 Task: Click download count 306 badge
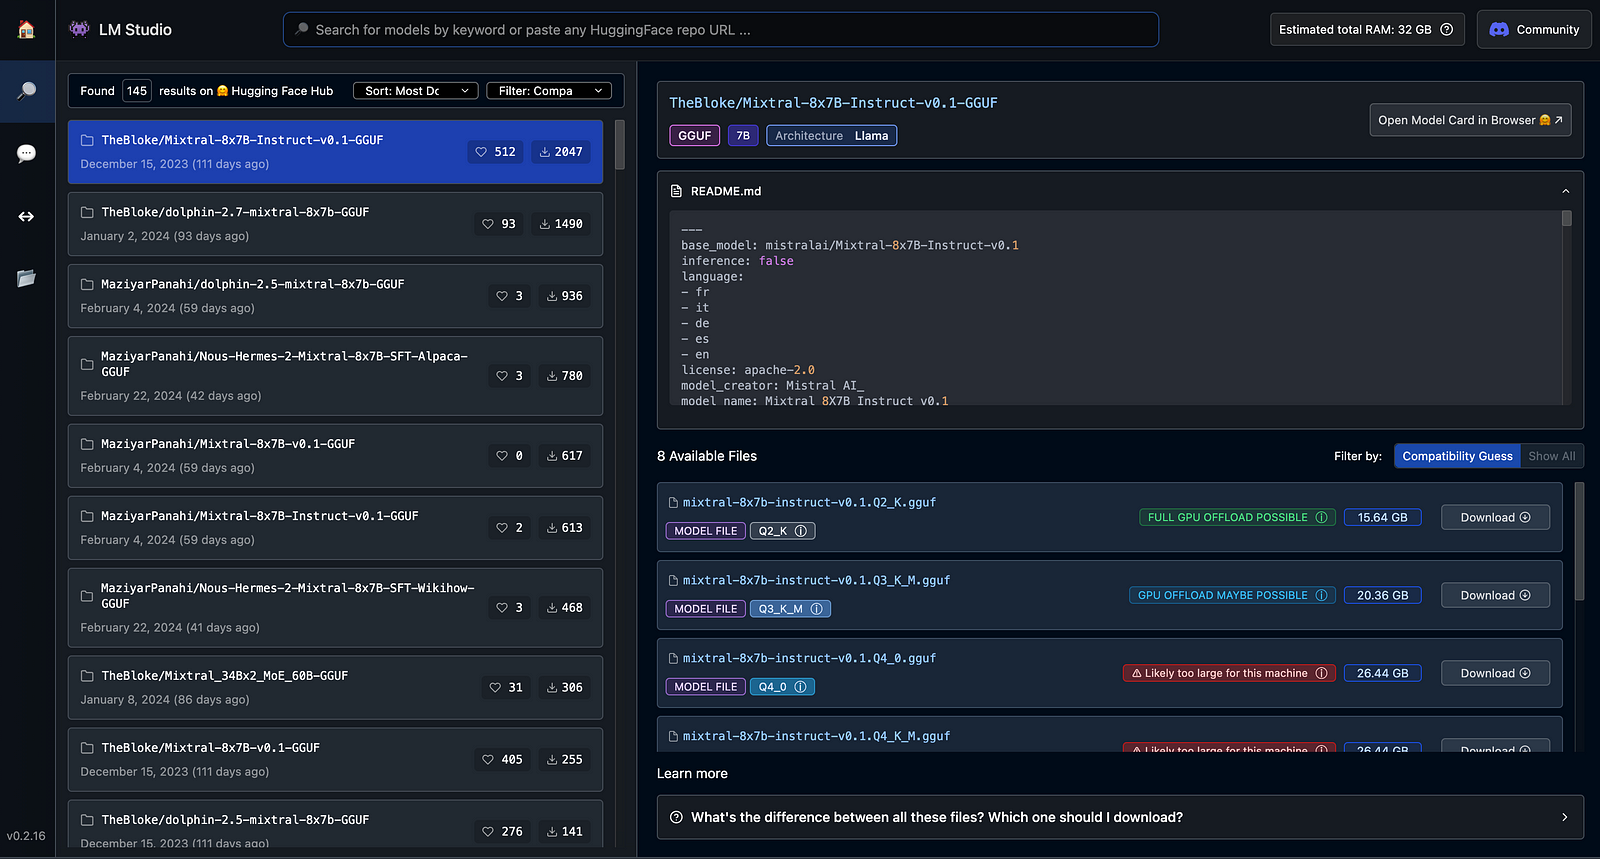point(563,688)
